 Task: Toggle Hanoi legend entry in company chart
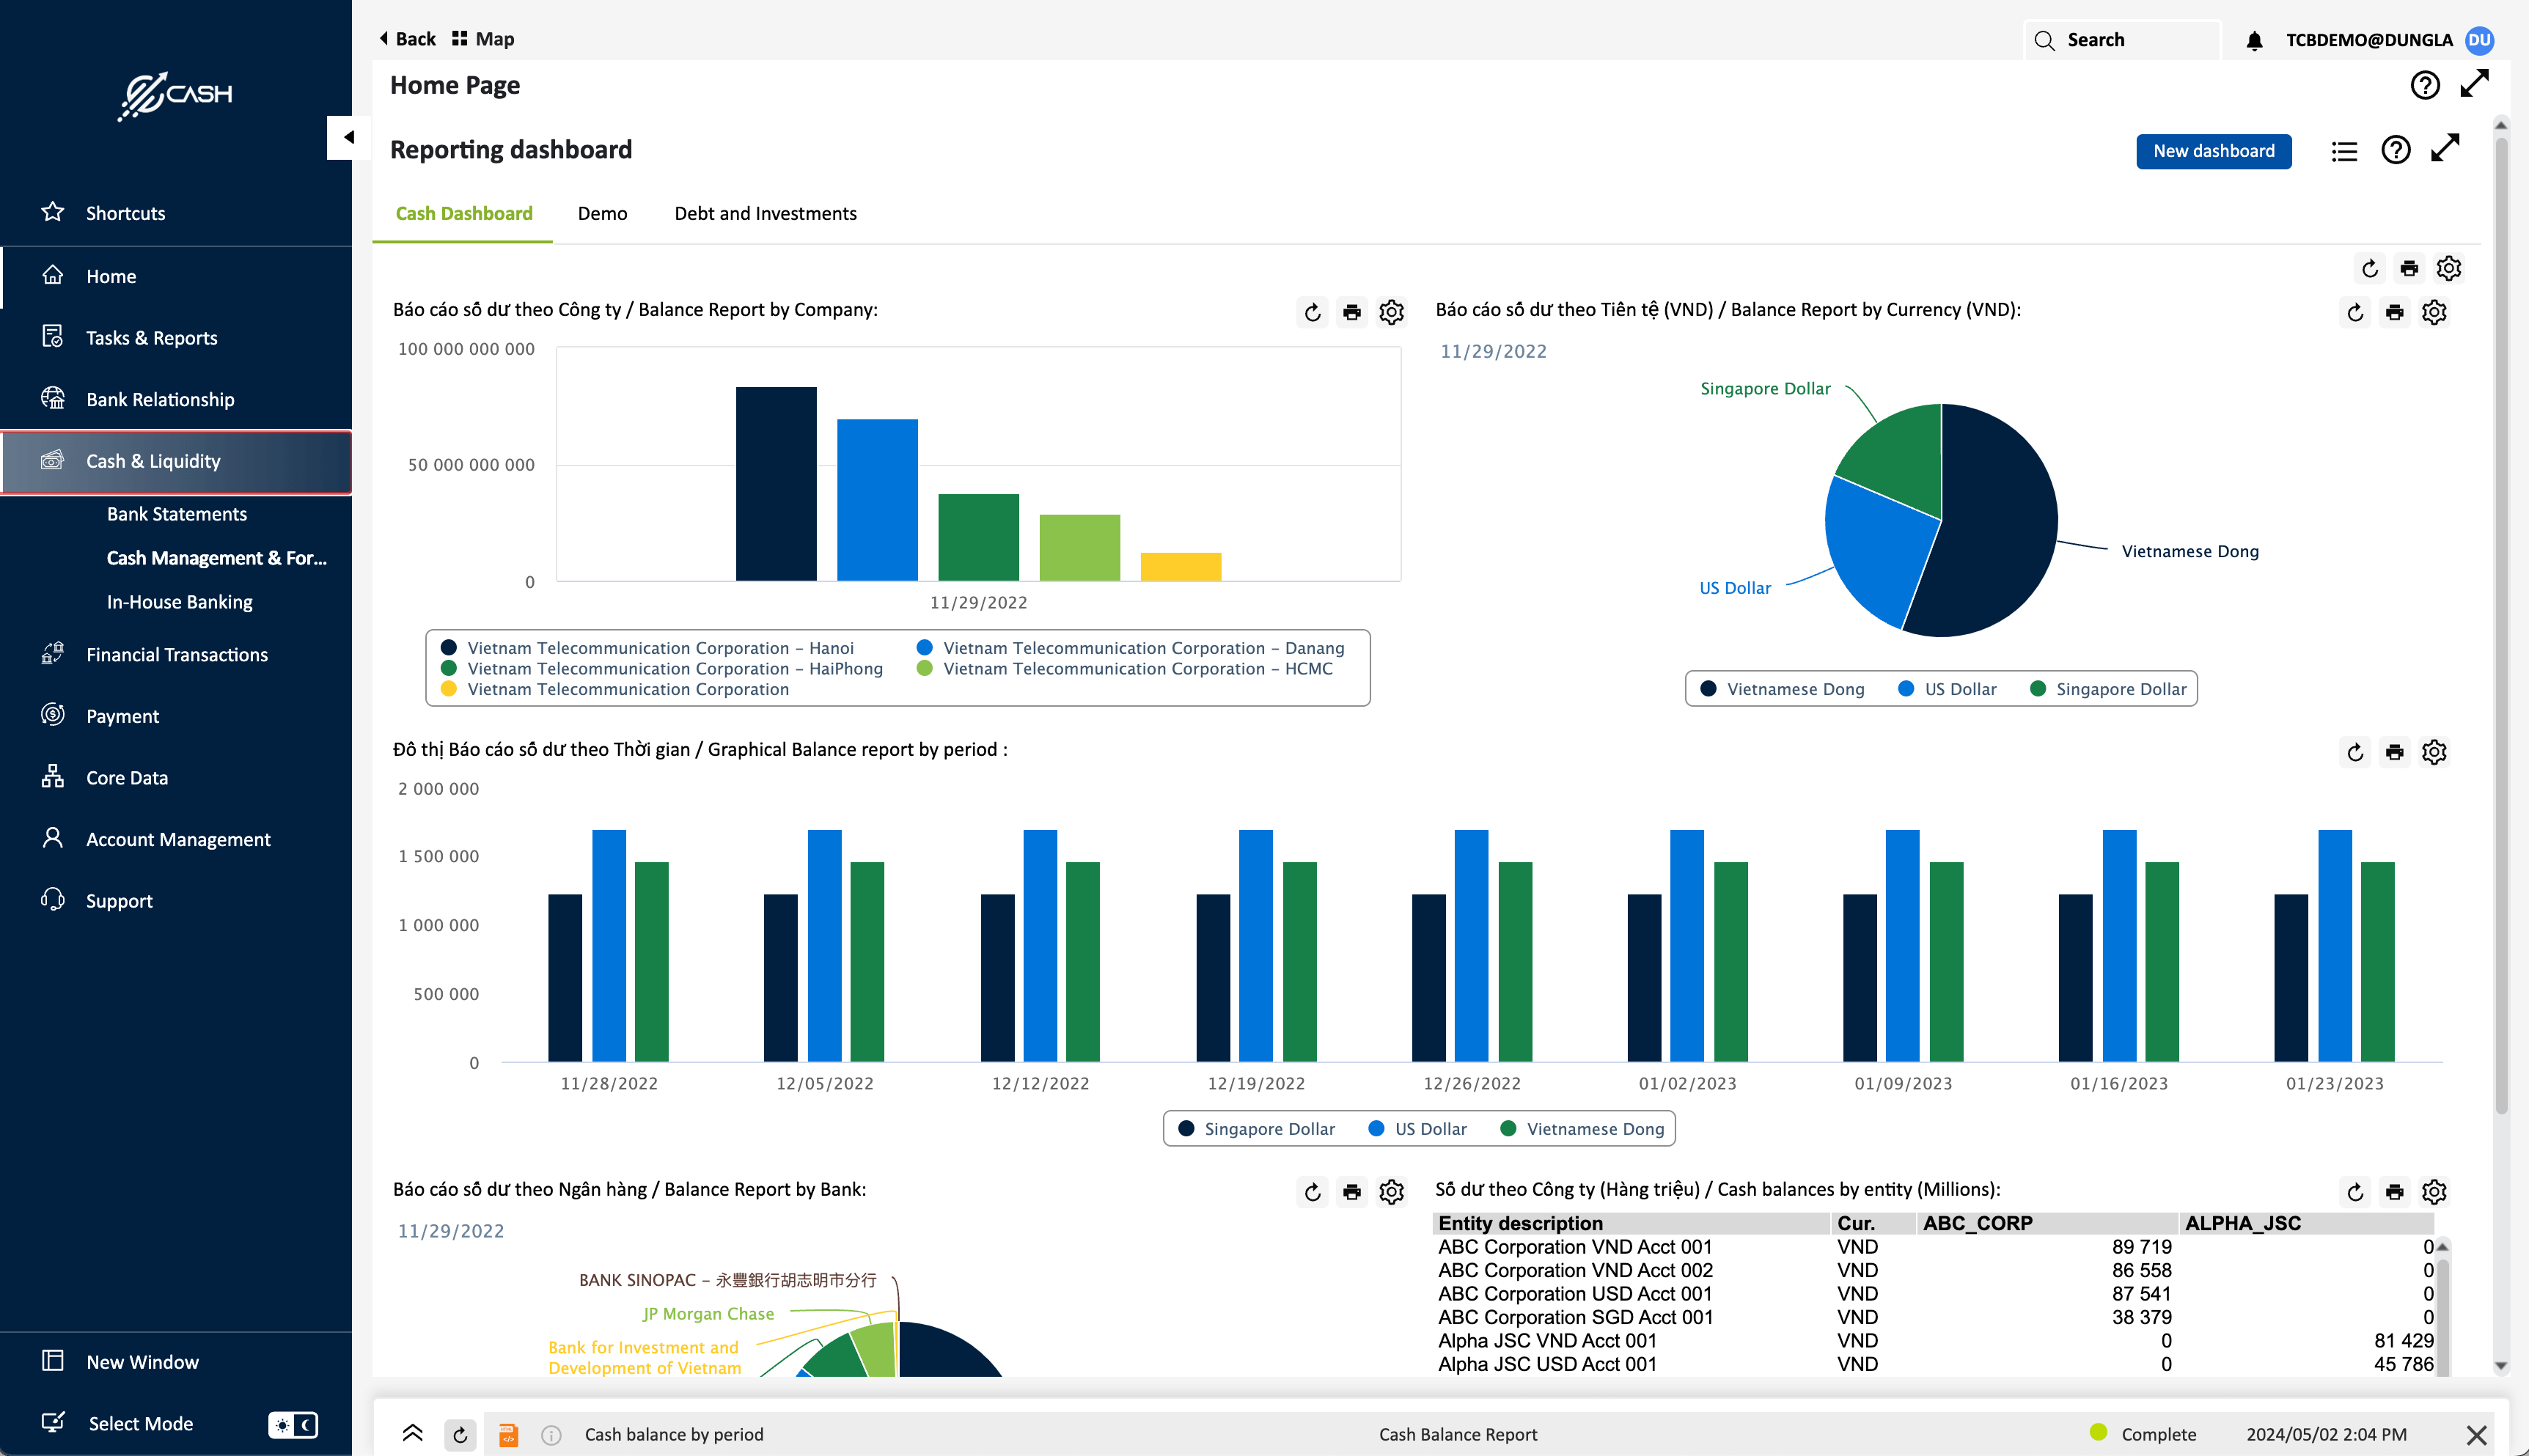(648, 648)
